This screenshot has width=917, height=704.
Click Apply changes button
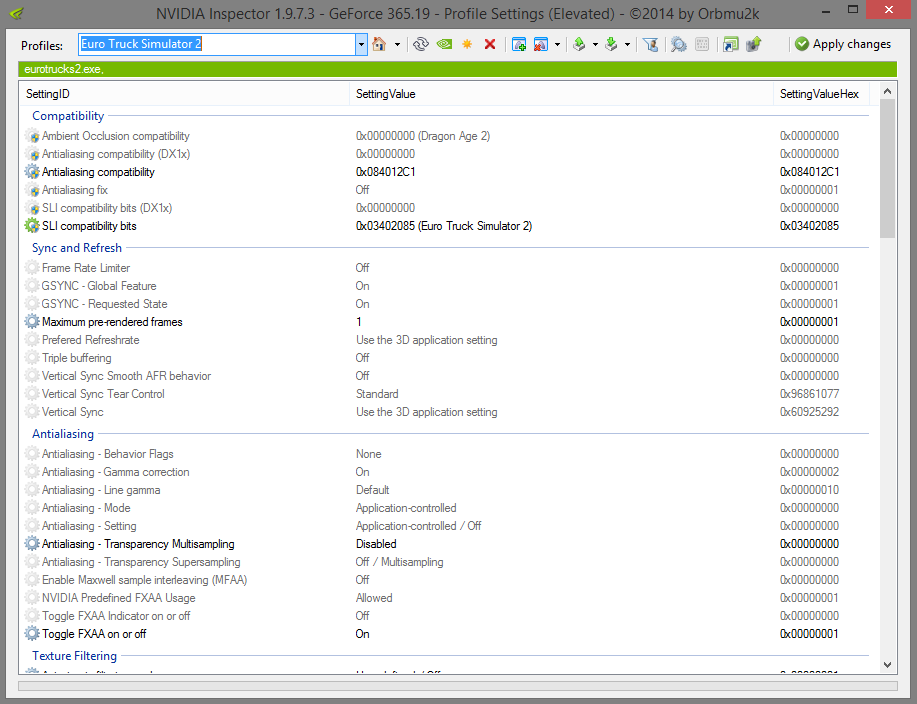(843, 44)
